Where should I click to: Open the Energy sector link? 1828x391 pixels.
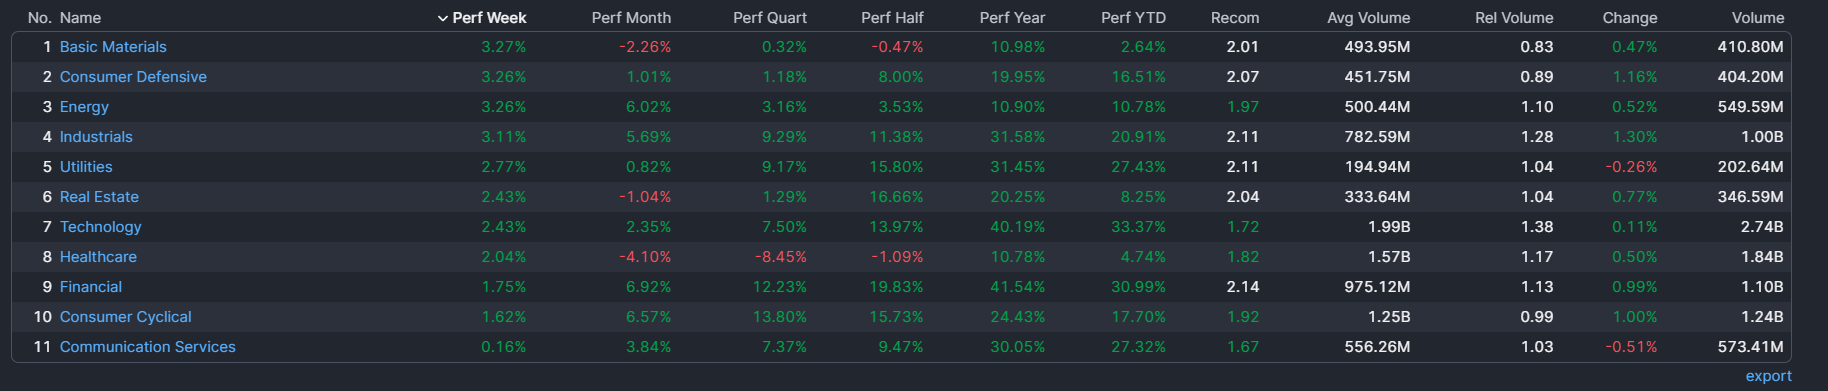84,107
